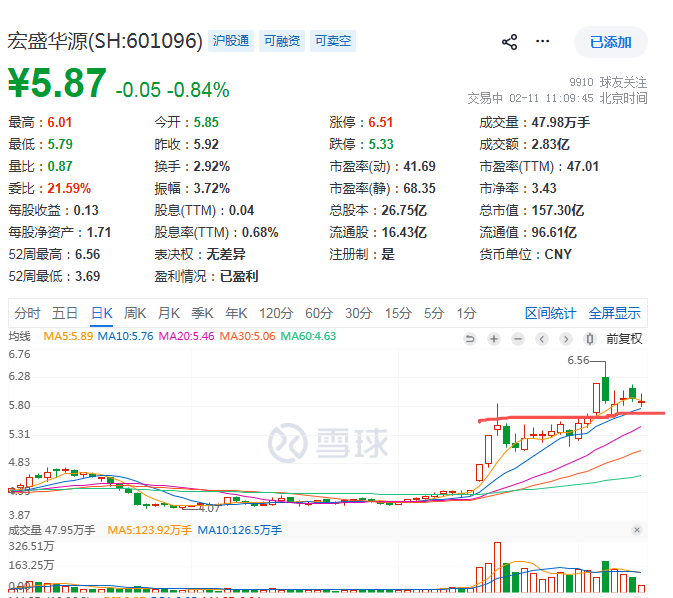Screen dimensions: 673x598
Task: Click the 9910 球友关注 follower count
Action: pos(608,82)
